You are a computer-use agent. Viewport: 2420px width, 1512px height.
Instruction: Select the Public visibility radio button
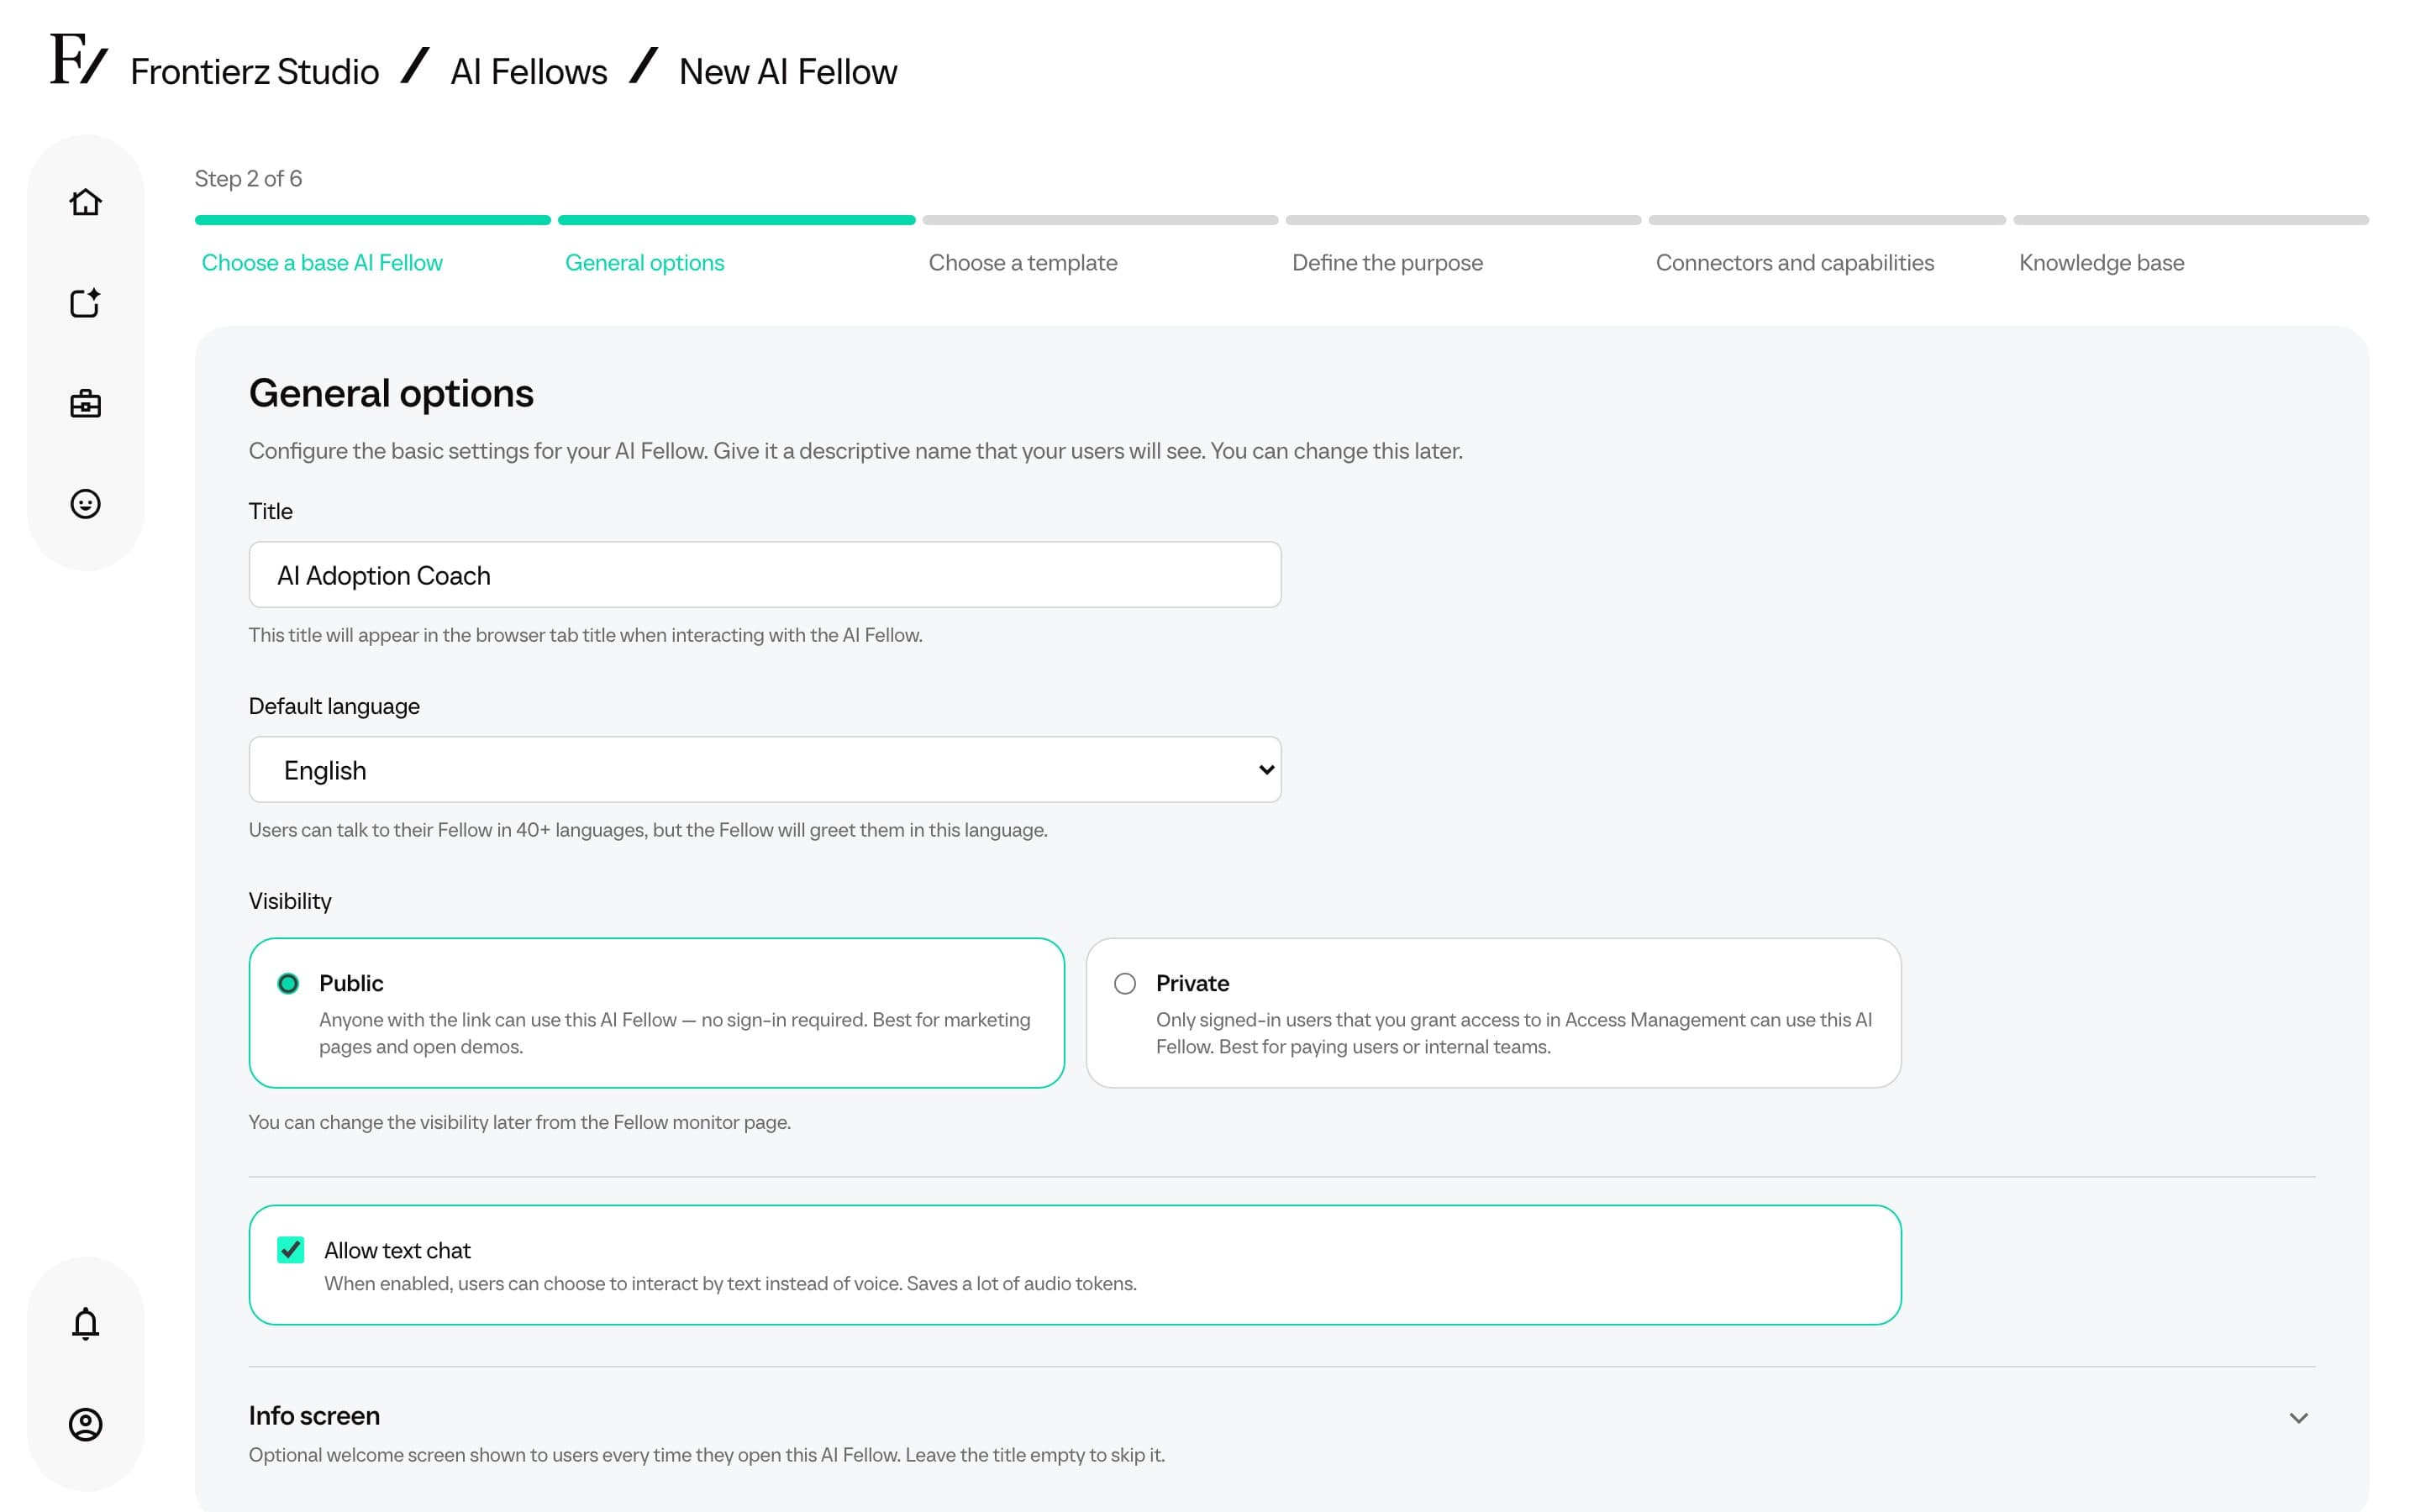click(288, 983)
